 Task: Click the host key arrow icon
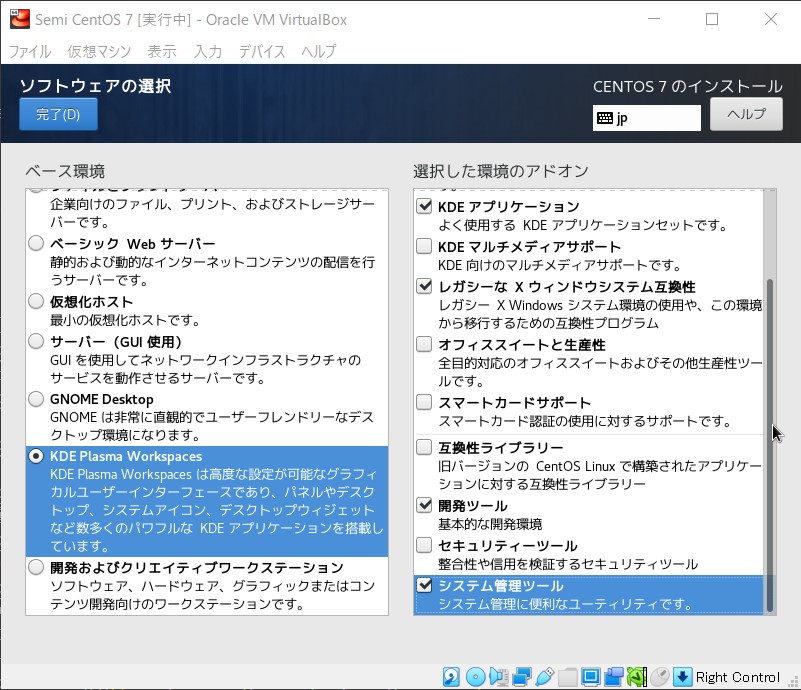(x=682, y=677)
